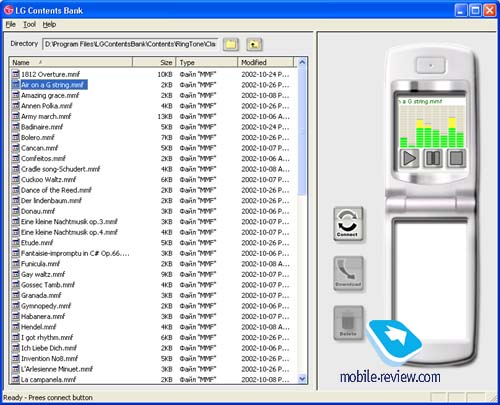Viewport: 500px width, 405px height.
Task: Click 13KB size of Army march
Action: pos(165,116)
